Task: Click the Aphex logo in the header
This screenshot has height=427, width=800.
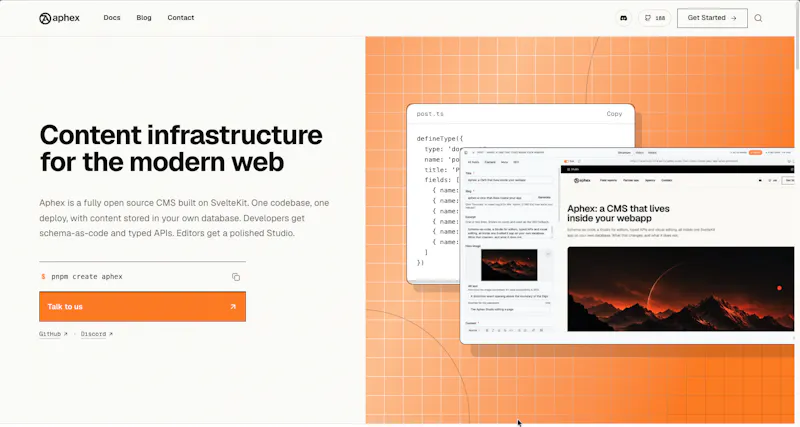Action: pyautogui.click(x=59, y=18)
